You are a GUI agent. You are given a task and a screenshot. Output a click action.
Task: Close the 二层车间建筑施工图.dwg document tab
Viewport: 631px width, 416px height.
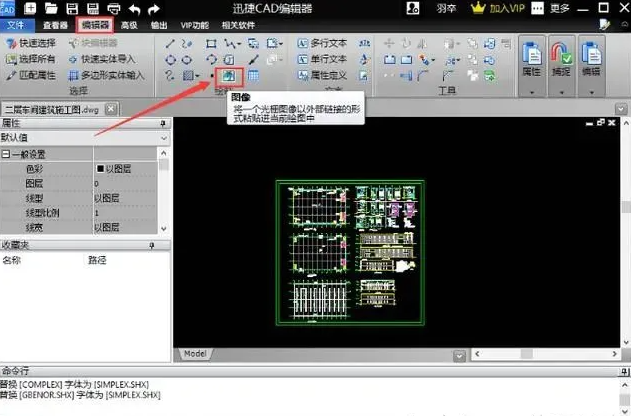coord(112,108)
